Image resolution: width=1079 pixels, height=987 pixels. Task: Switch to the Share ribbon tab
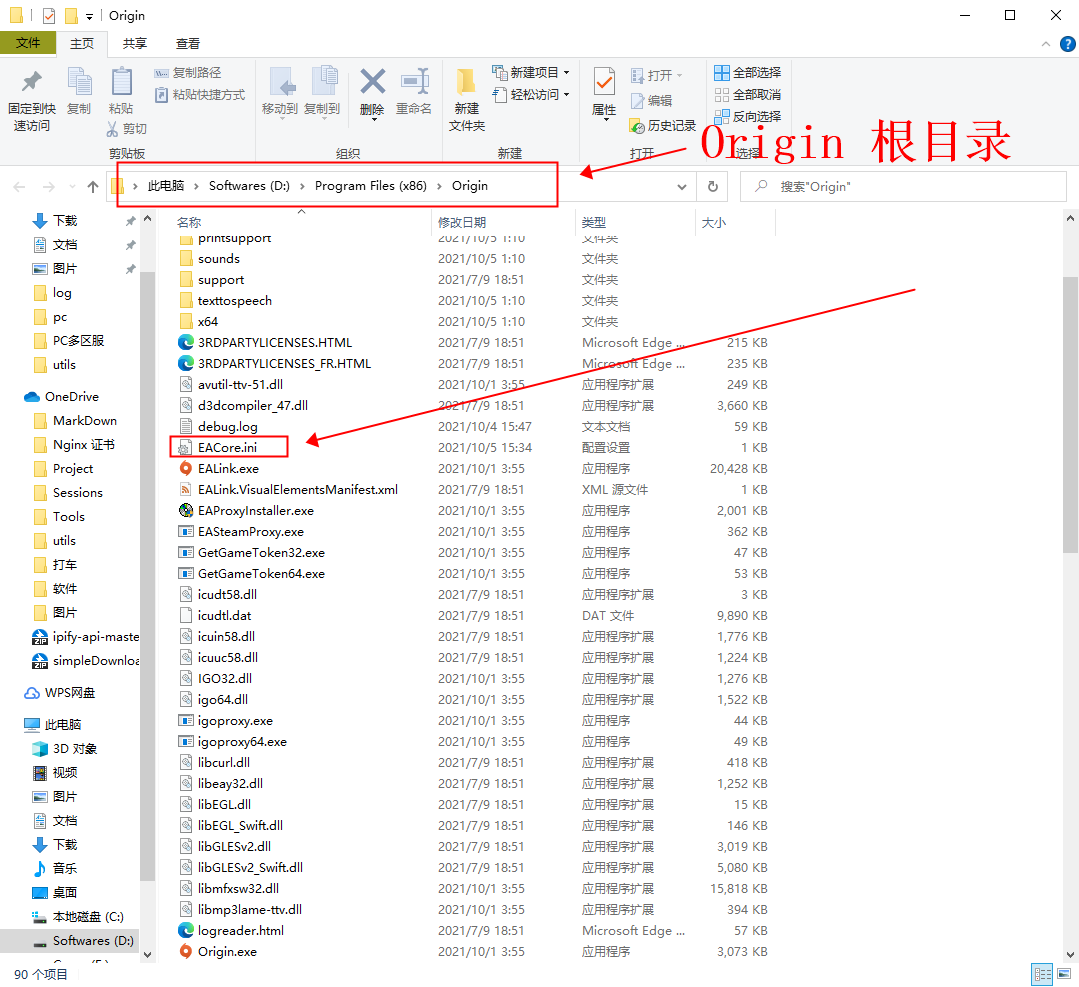coord(135,43)
